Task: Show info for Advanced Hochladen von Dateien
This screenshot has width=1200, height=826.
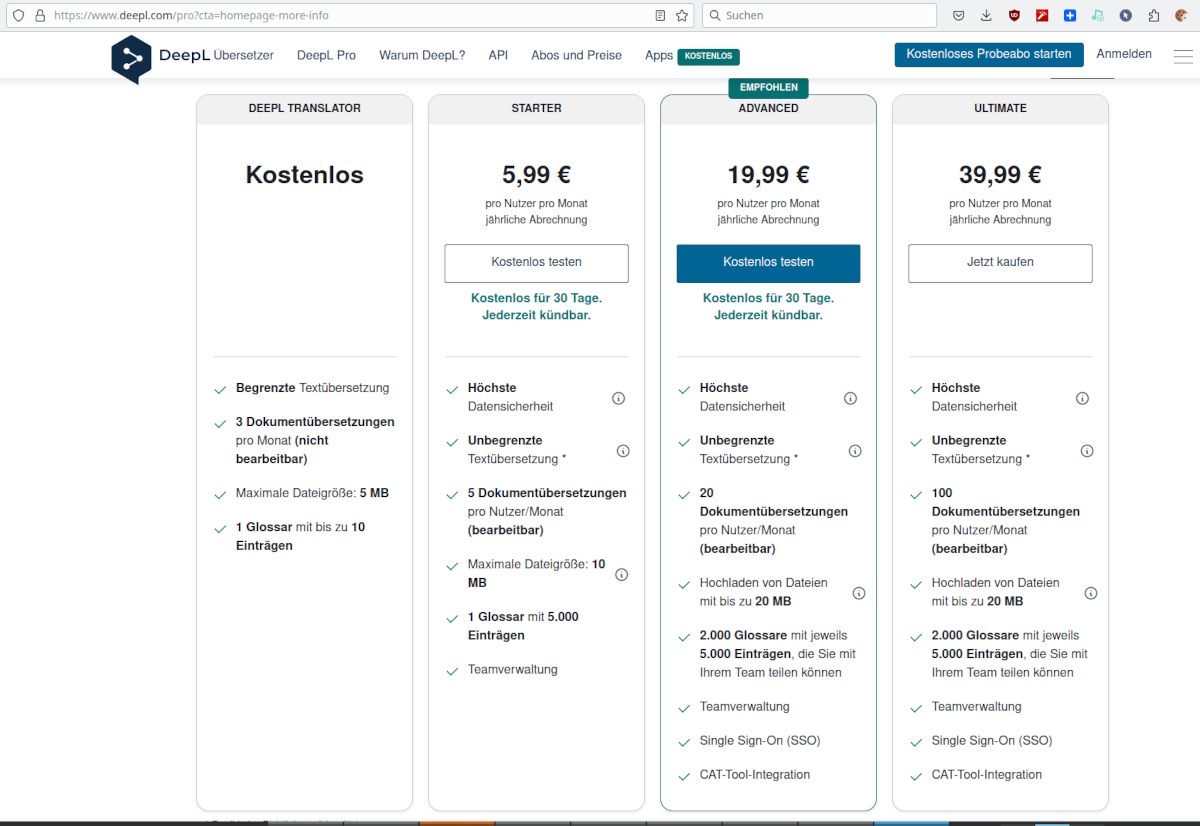Action: 859,593
